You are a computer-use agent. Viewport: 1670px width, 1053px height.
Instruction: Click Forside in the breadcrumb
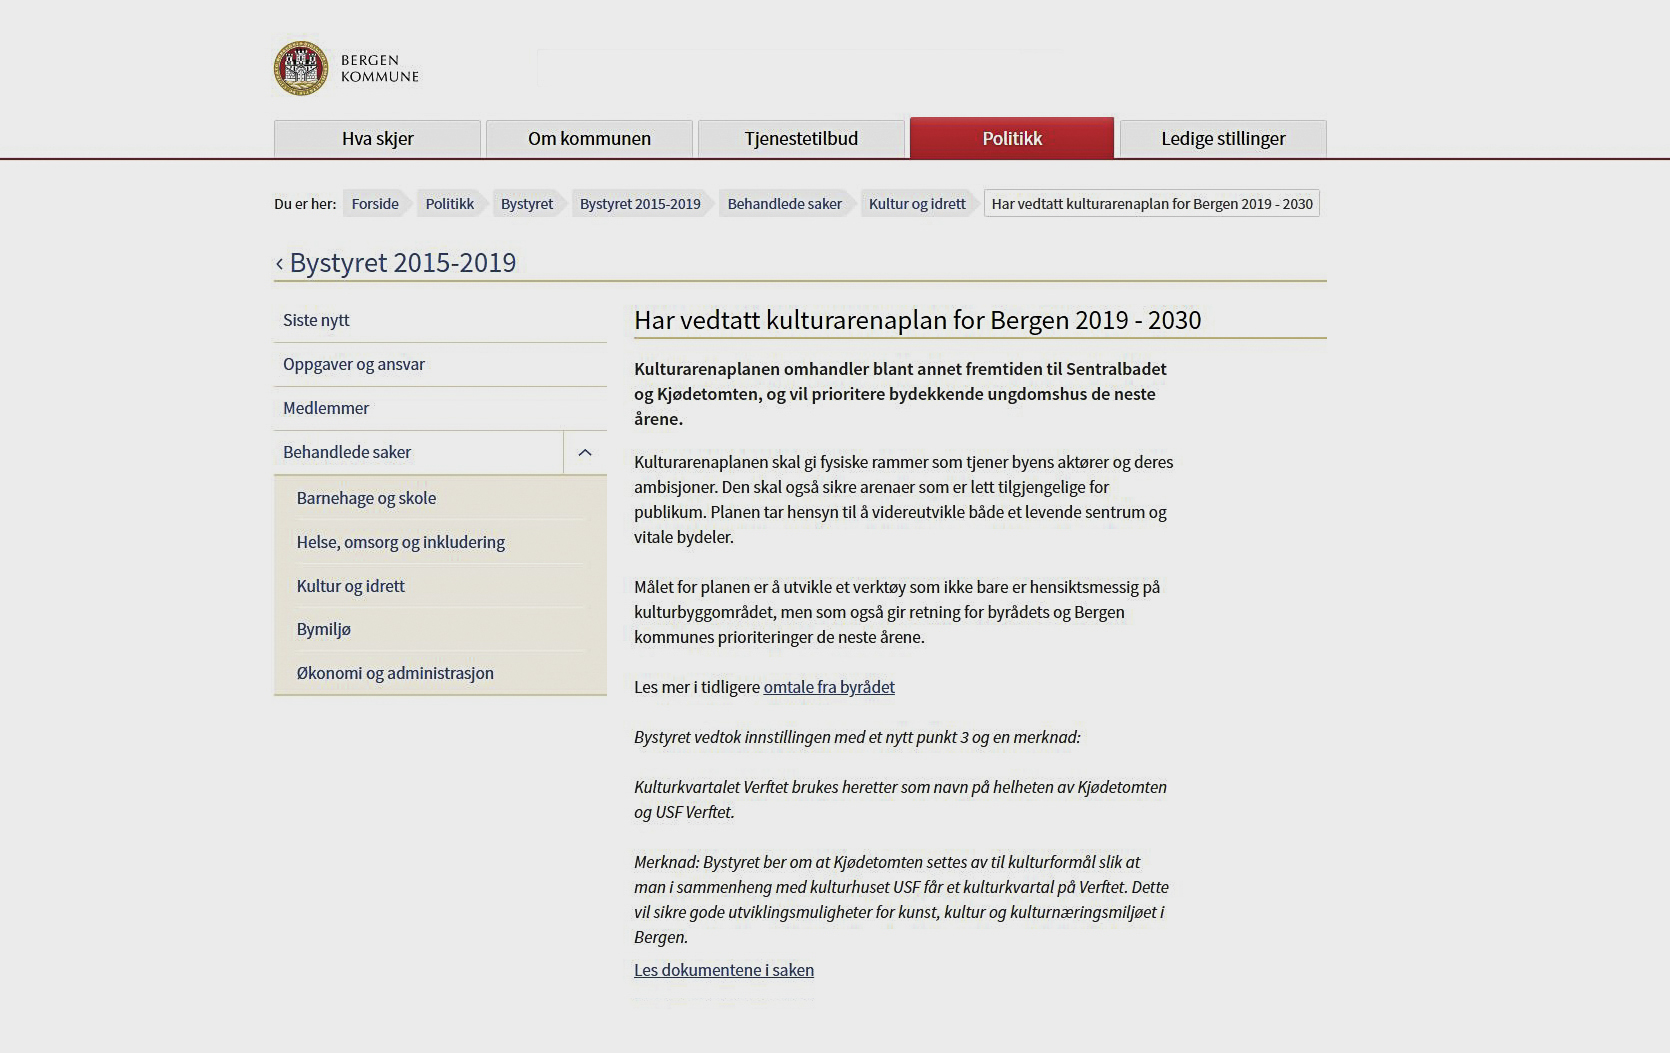(375, 204)
